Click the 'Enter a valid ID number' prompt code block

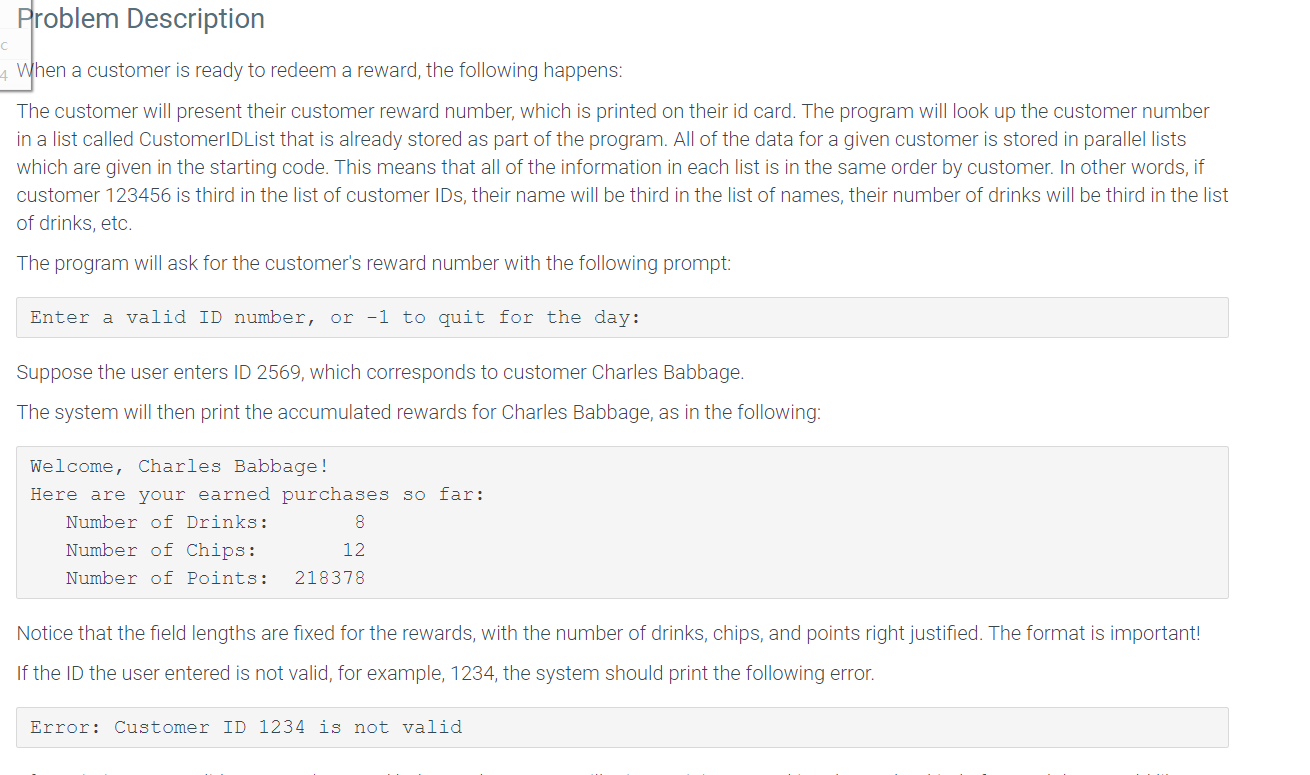(622, 317)
